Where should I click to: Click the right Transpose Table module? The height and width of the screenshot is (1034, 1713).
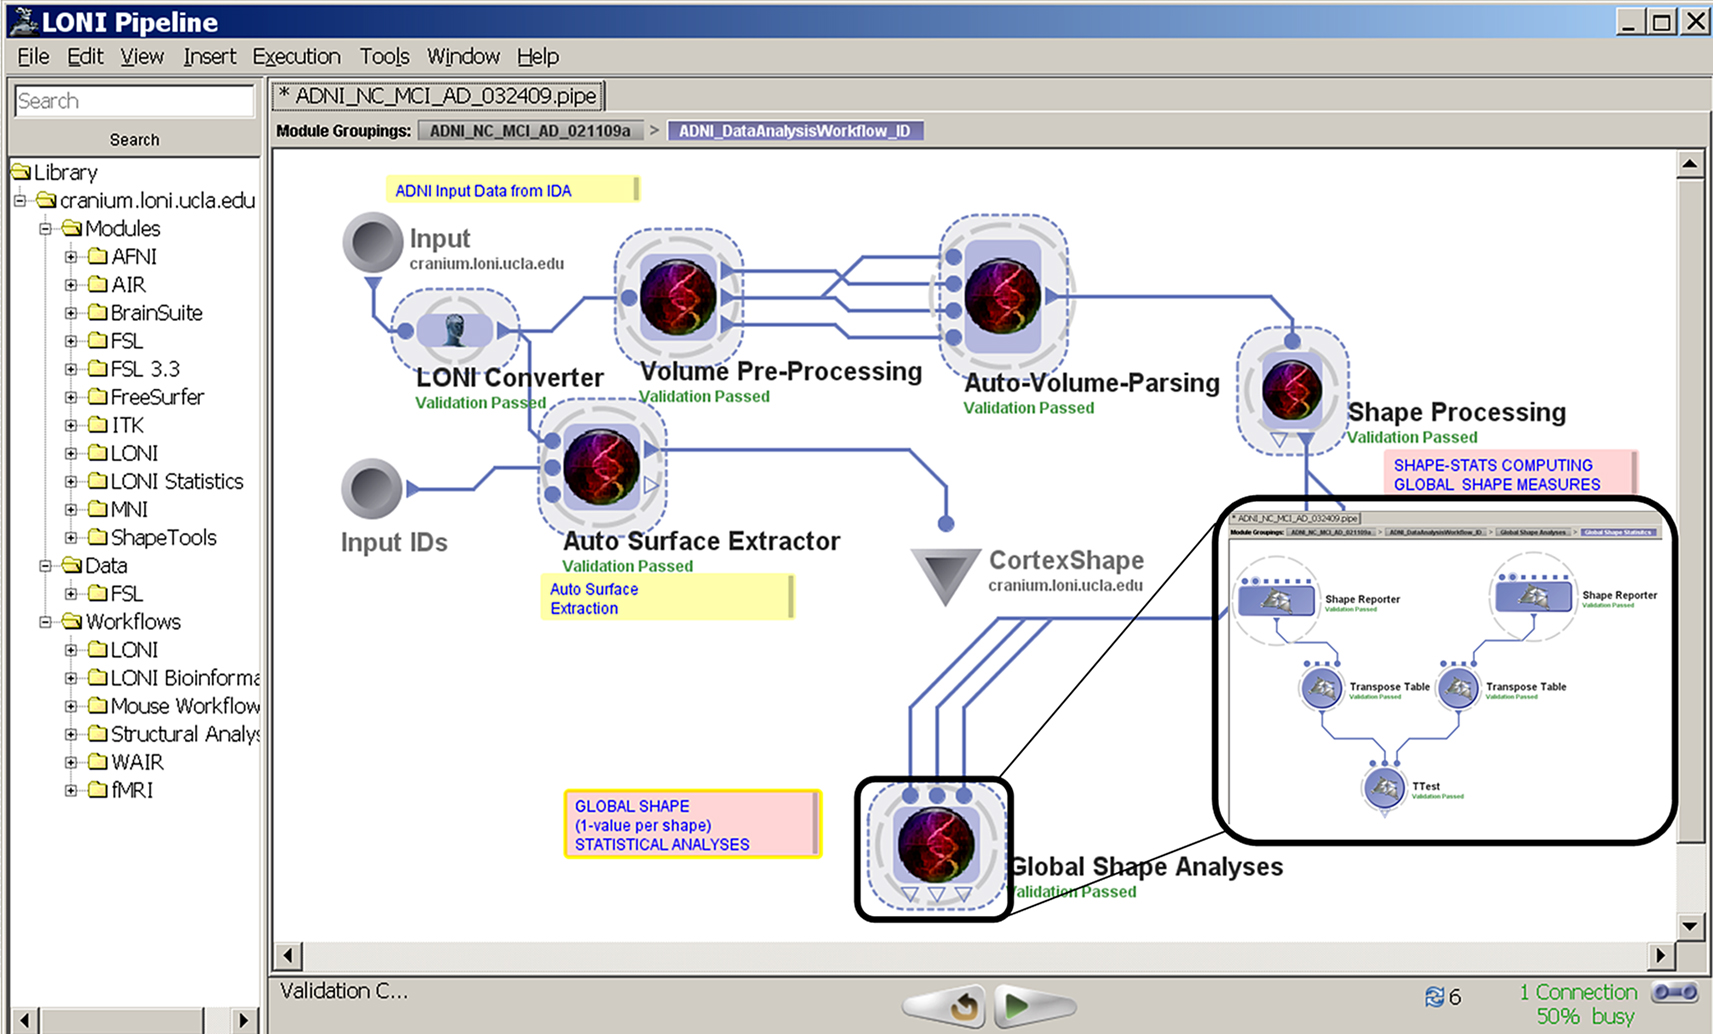coord(1458,689)
